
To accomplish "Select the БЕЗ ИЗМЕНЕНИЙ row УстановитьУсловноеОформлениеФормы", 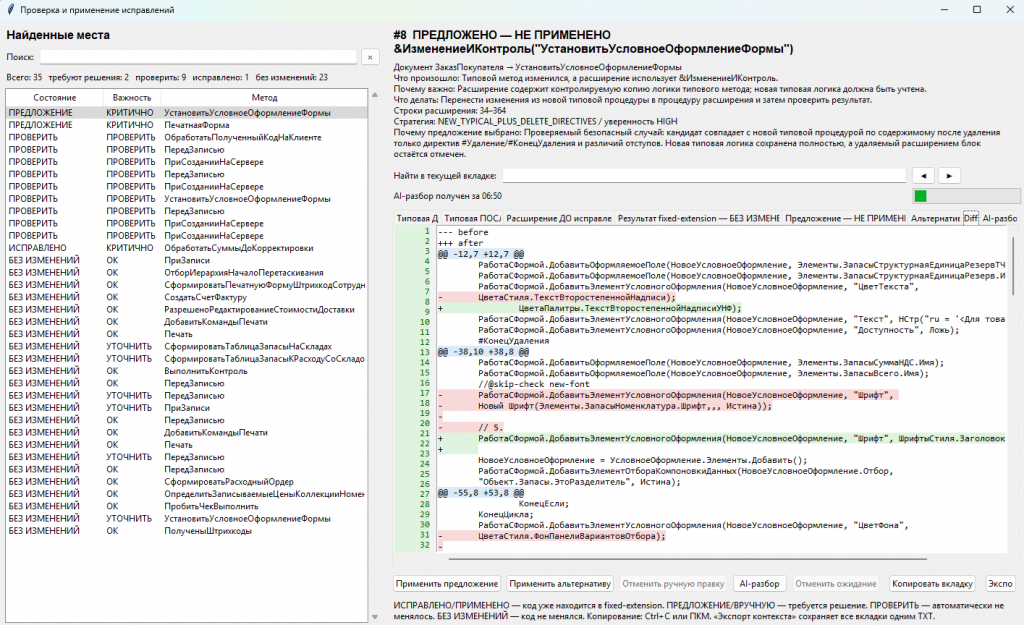I will coord(187,519).
